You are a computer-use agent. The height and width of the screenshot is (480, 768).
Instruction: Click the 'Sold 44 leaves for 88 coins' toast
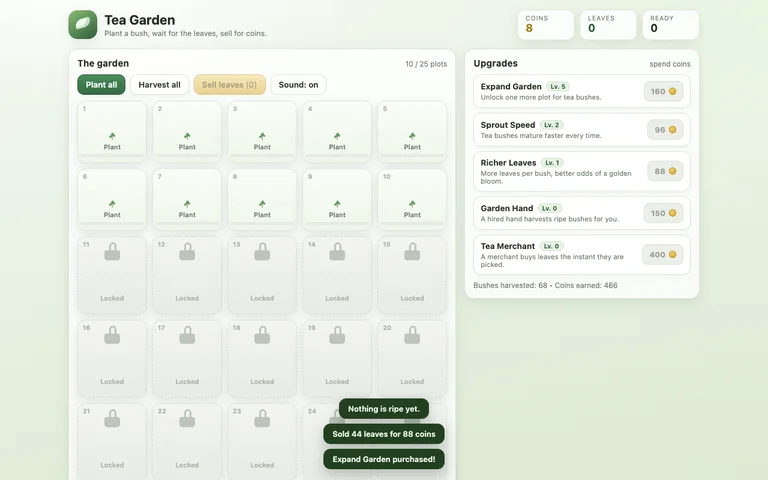pyautogui.click(x=384, y=434)
